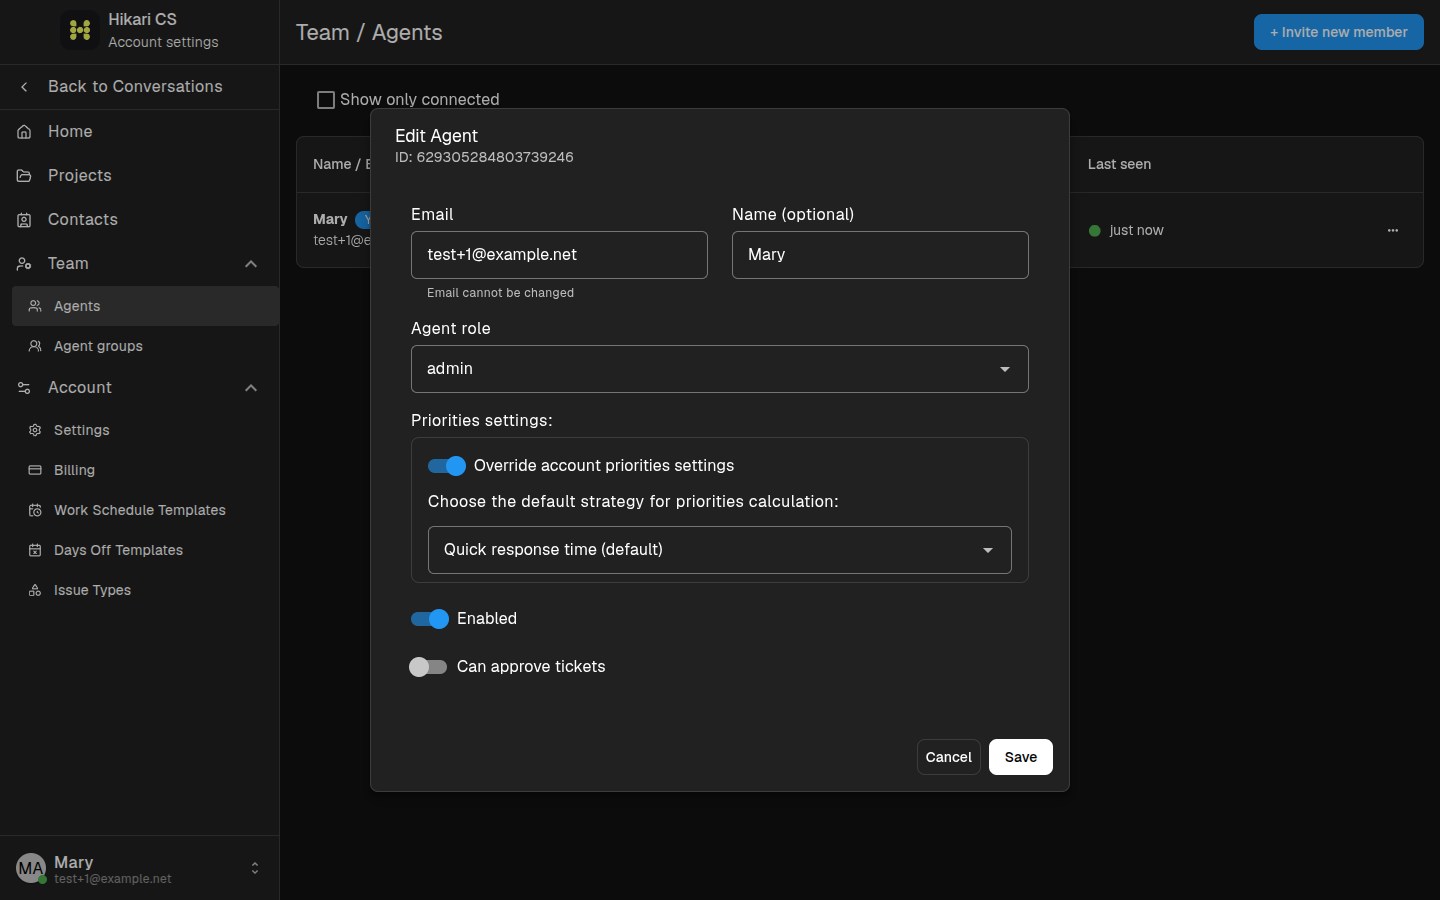
Task: Open Work Schedule Templates menu item
Action: (x=145, y=510)
